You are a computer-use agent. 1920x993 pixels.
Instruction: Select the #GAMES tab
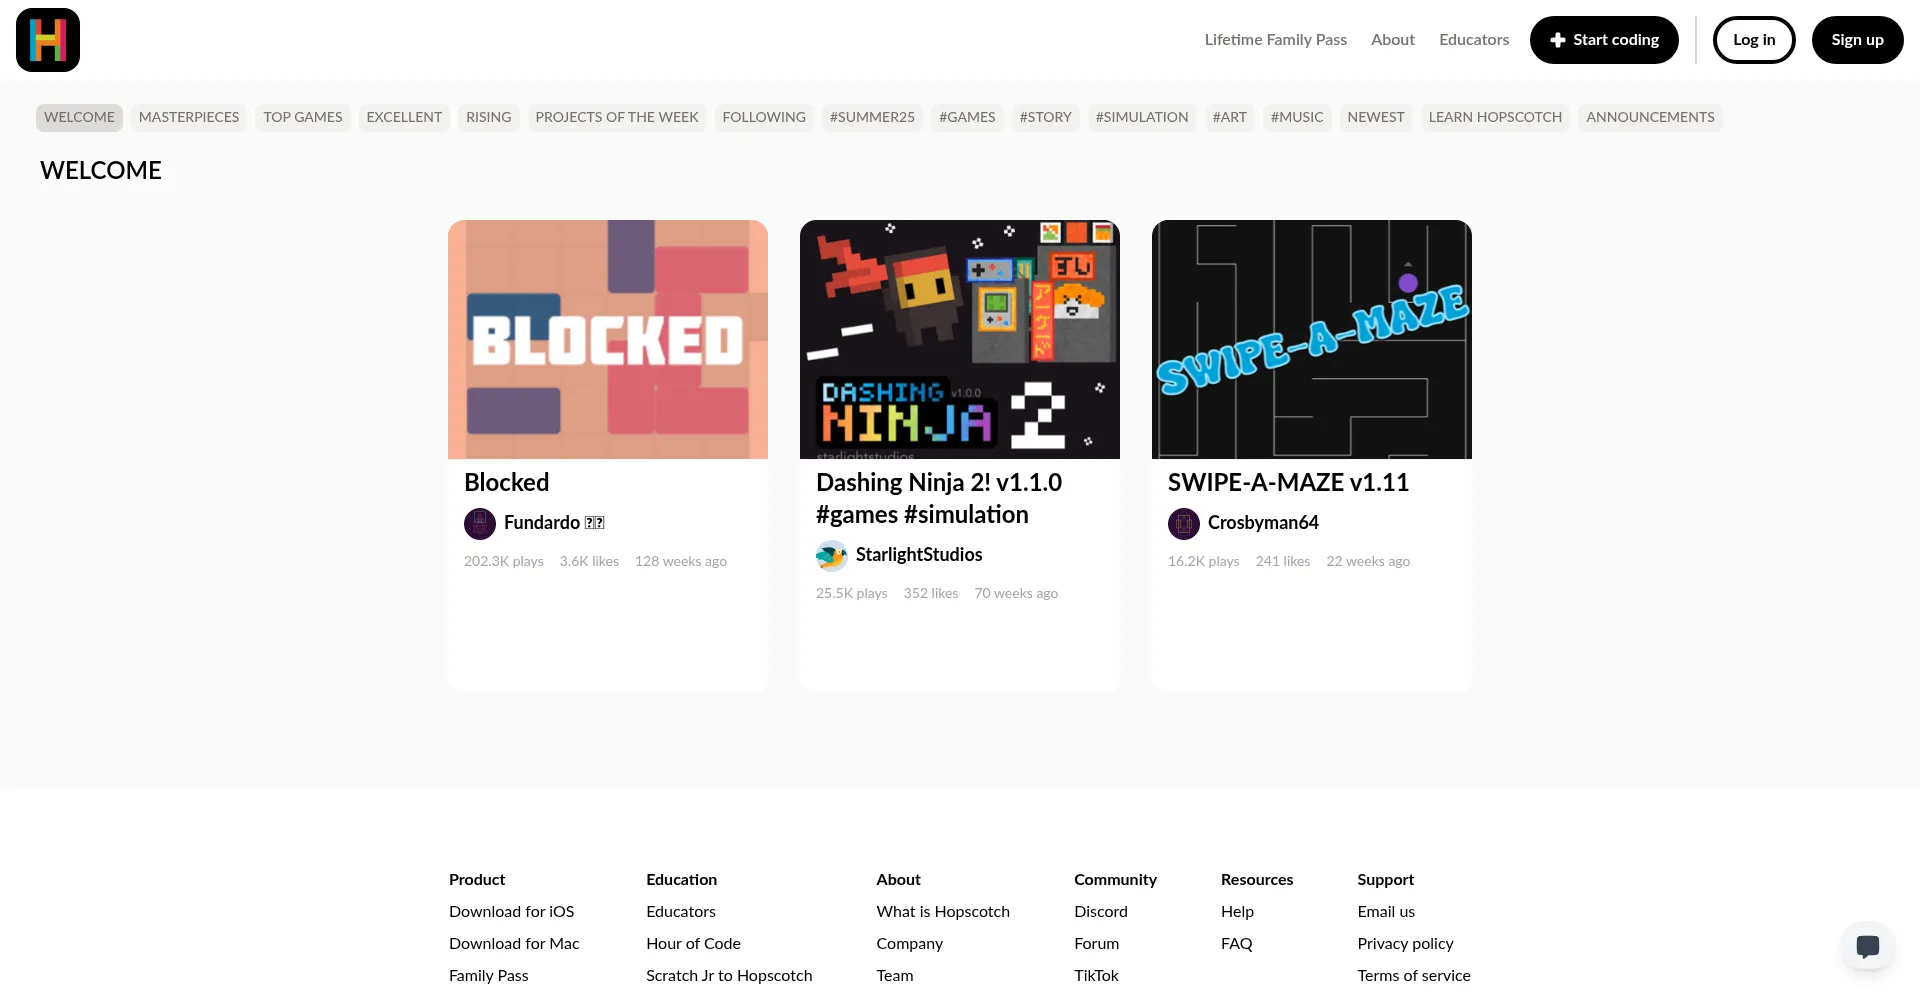point(967,117)
